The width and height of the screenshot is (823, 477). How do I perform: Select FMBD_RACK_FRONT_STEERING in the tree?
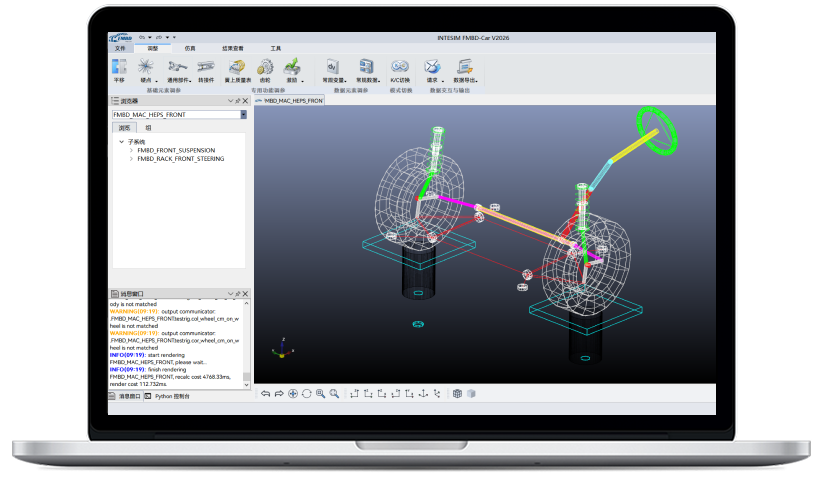[181, 158]
